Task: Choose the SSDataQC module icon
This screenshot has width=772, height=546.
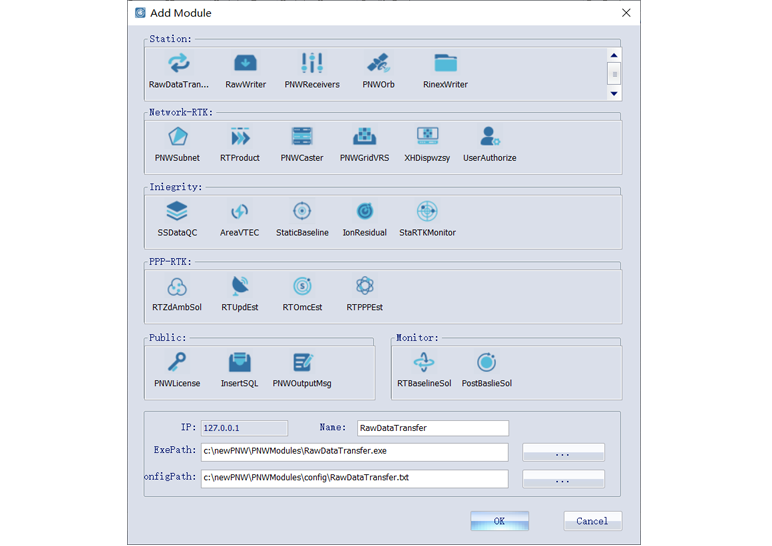Action: point(177,213)
